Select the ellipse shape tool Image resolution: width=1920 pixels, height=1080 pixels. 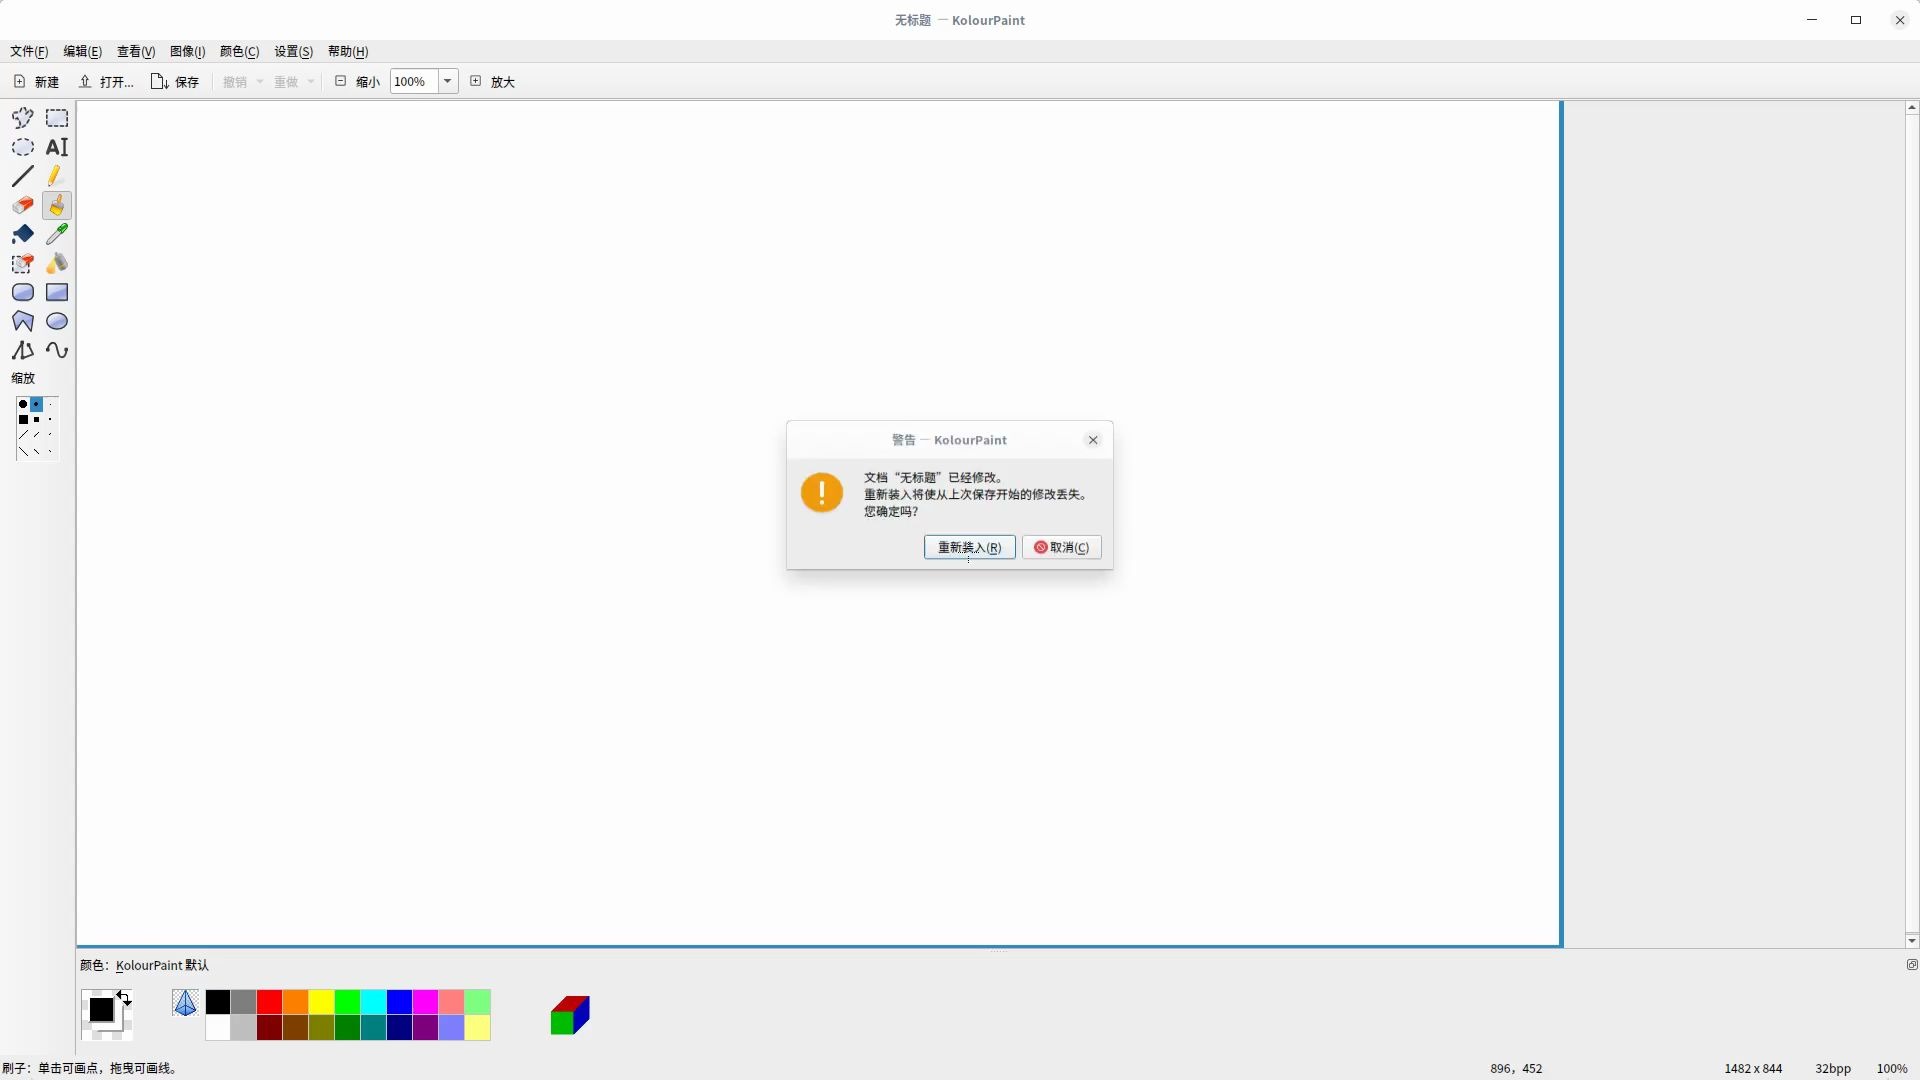[x=57, y=321]
